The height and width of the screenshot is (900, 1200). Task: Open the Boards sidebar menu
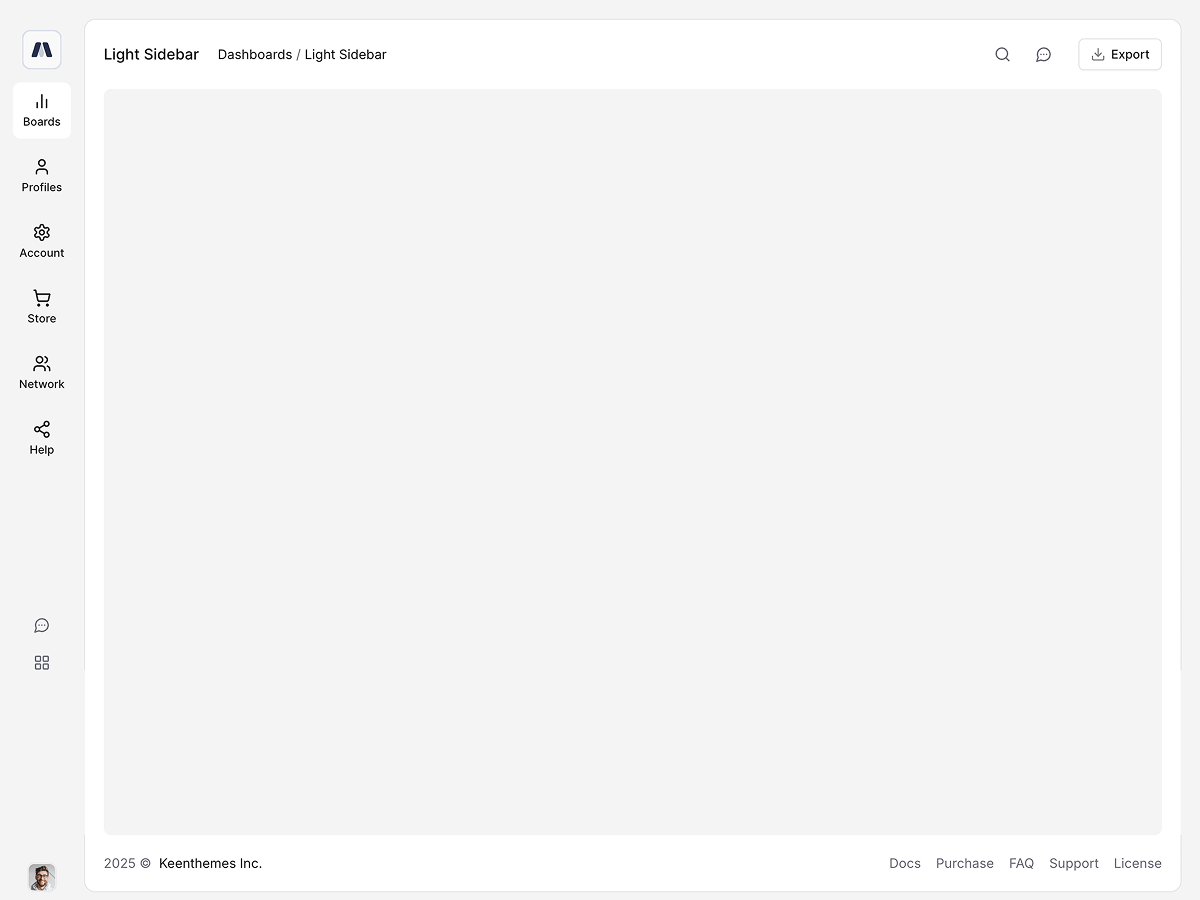click(x=42, y=110)
